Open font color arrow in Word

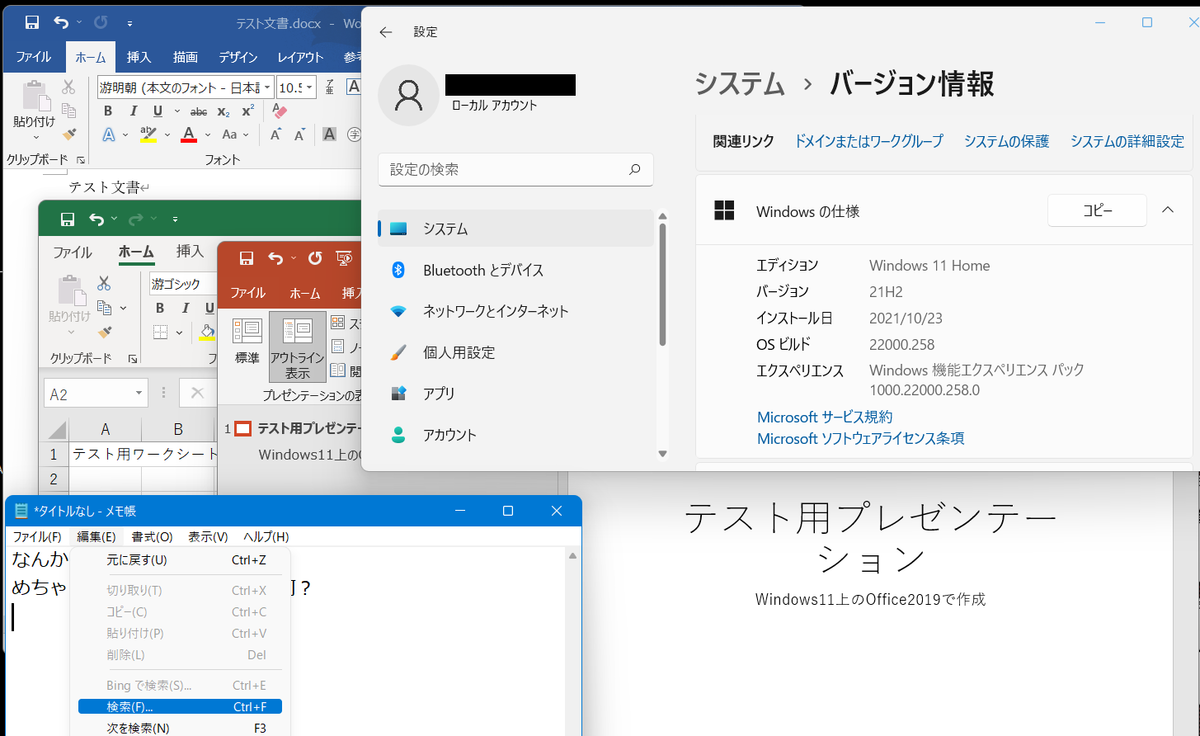coord(207,134)
